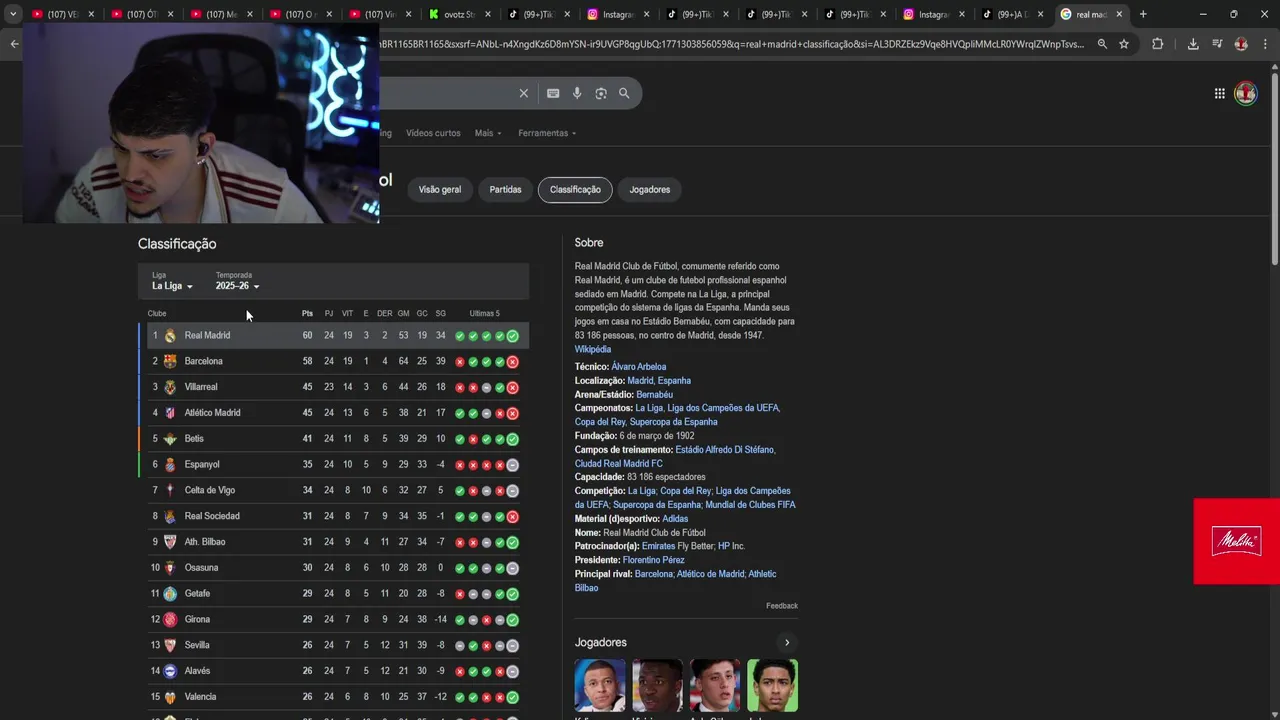Image resolution: width=1280 pixels, height=720 pixels.
Task: Open the Emirates sponsor link
Action: 658,546
